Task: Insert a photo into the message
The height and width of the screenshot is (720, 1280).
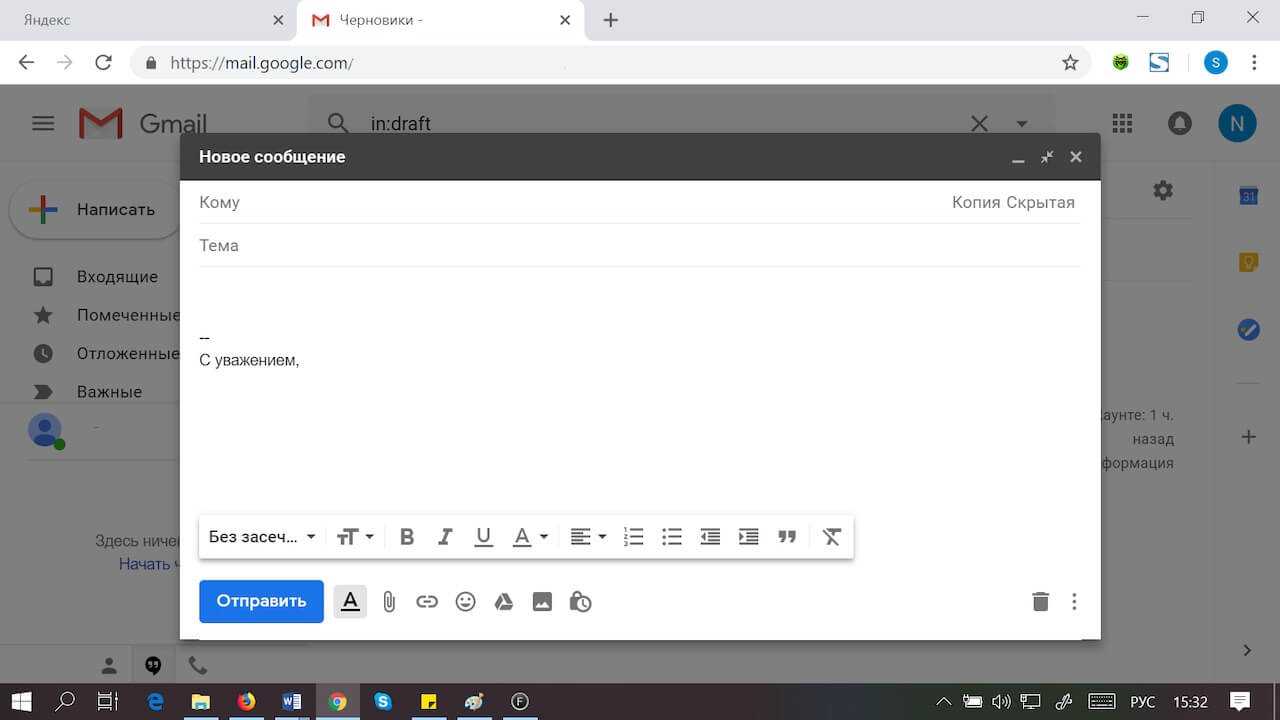Action: [x=542, y=602]
